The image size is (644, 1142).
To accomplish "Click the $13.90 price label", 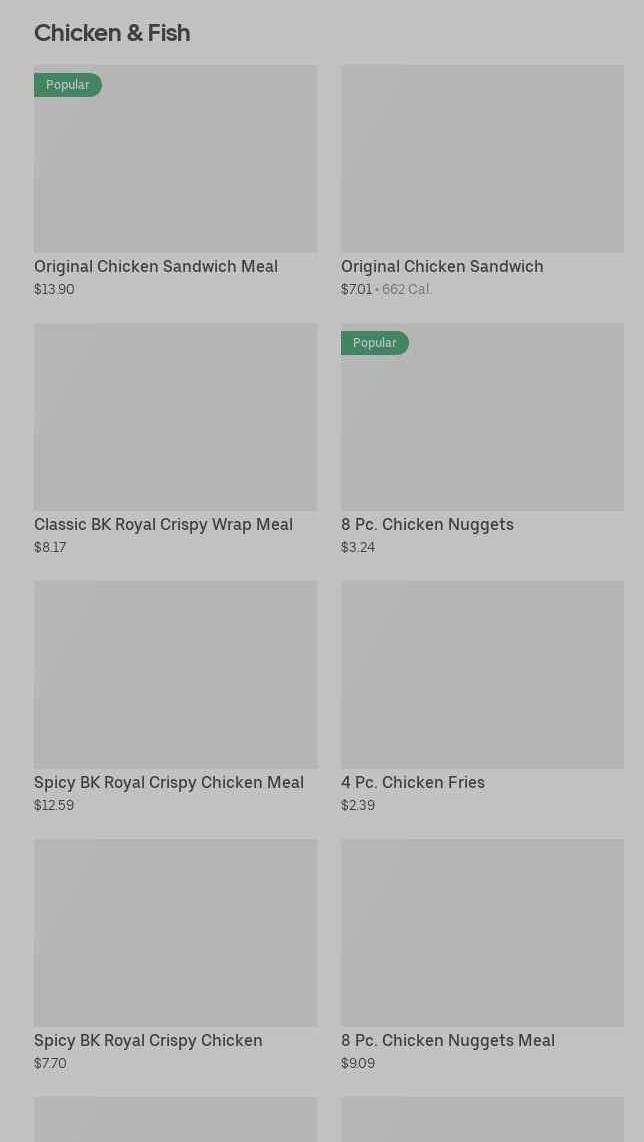I will [54, 290].
